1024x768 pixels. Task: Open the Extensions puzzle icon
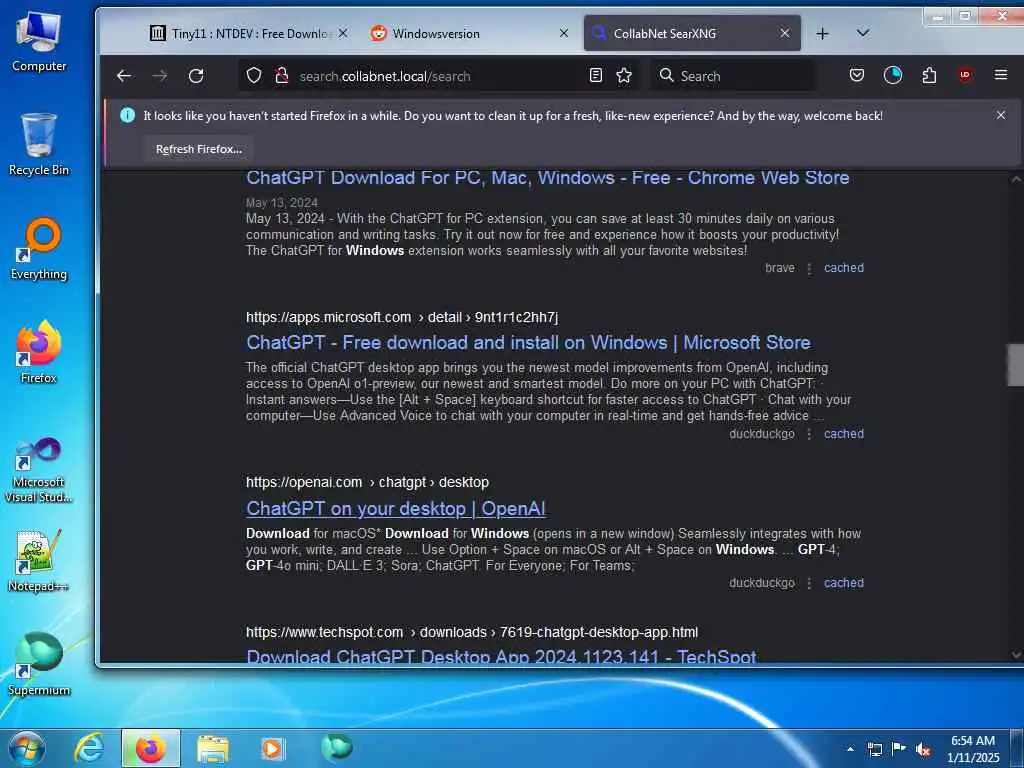coord(929,76)
